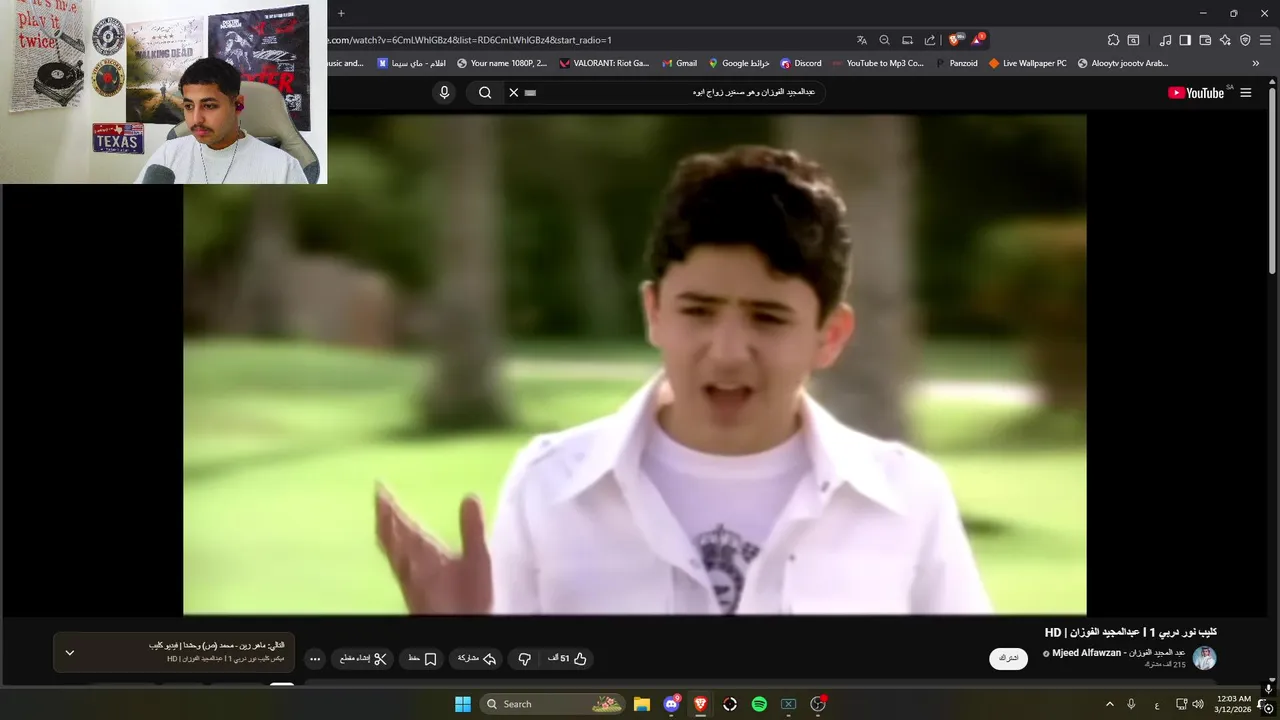Show hidden system tray icons chevron
The height and width of the screenshot is (720, 1280).
coord(1109,704)
